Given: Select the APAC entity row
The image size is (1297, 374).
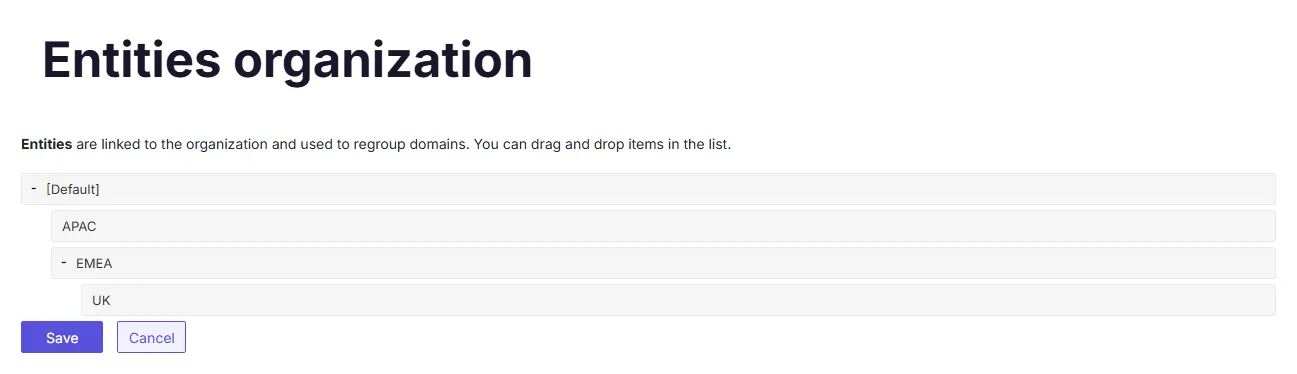Looking at the screenshot, I should point(663,226).
